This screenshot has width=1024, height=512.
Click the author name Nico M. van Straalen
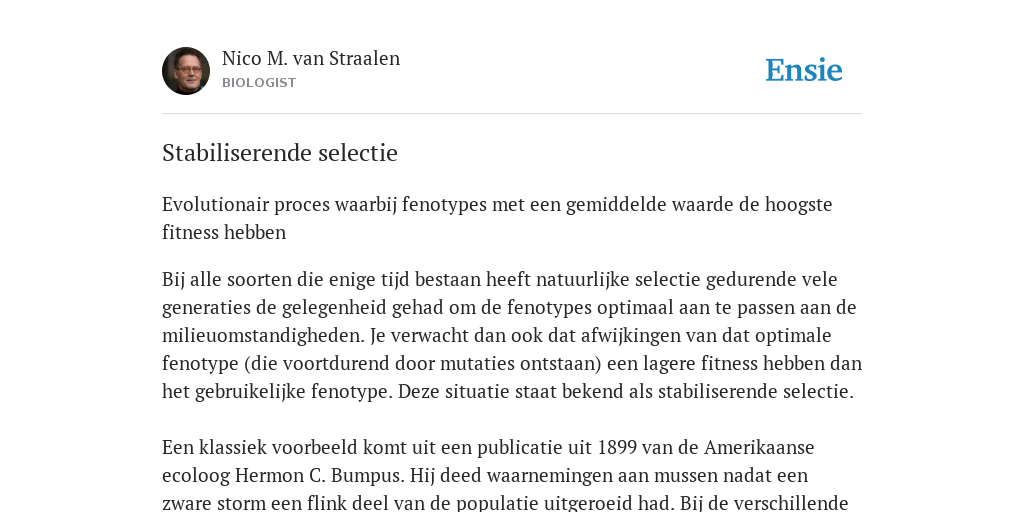point(311,59)
